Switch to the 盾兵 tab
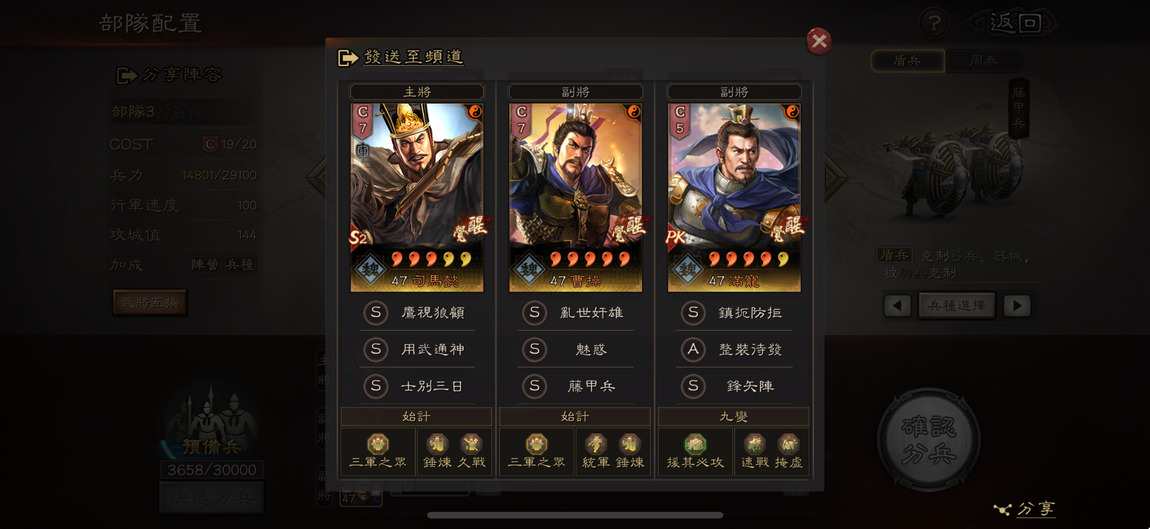Viewport: 1150px width, 529px height. click(907, 61)
